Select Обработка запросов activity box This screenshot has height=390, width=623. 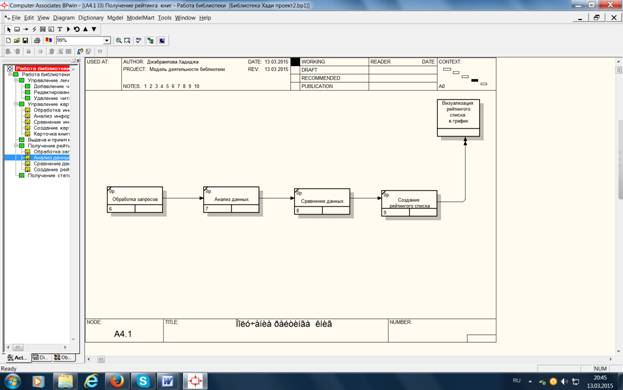click(x=135, y=199)
